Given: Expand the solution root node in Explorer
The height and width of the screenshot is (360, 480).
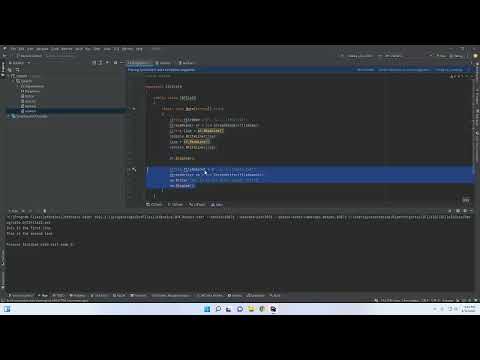Looking at the screenshot, I should pos(8,76).
